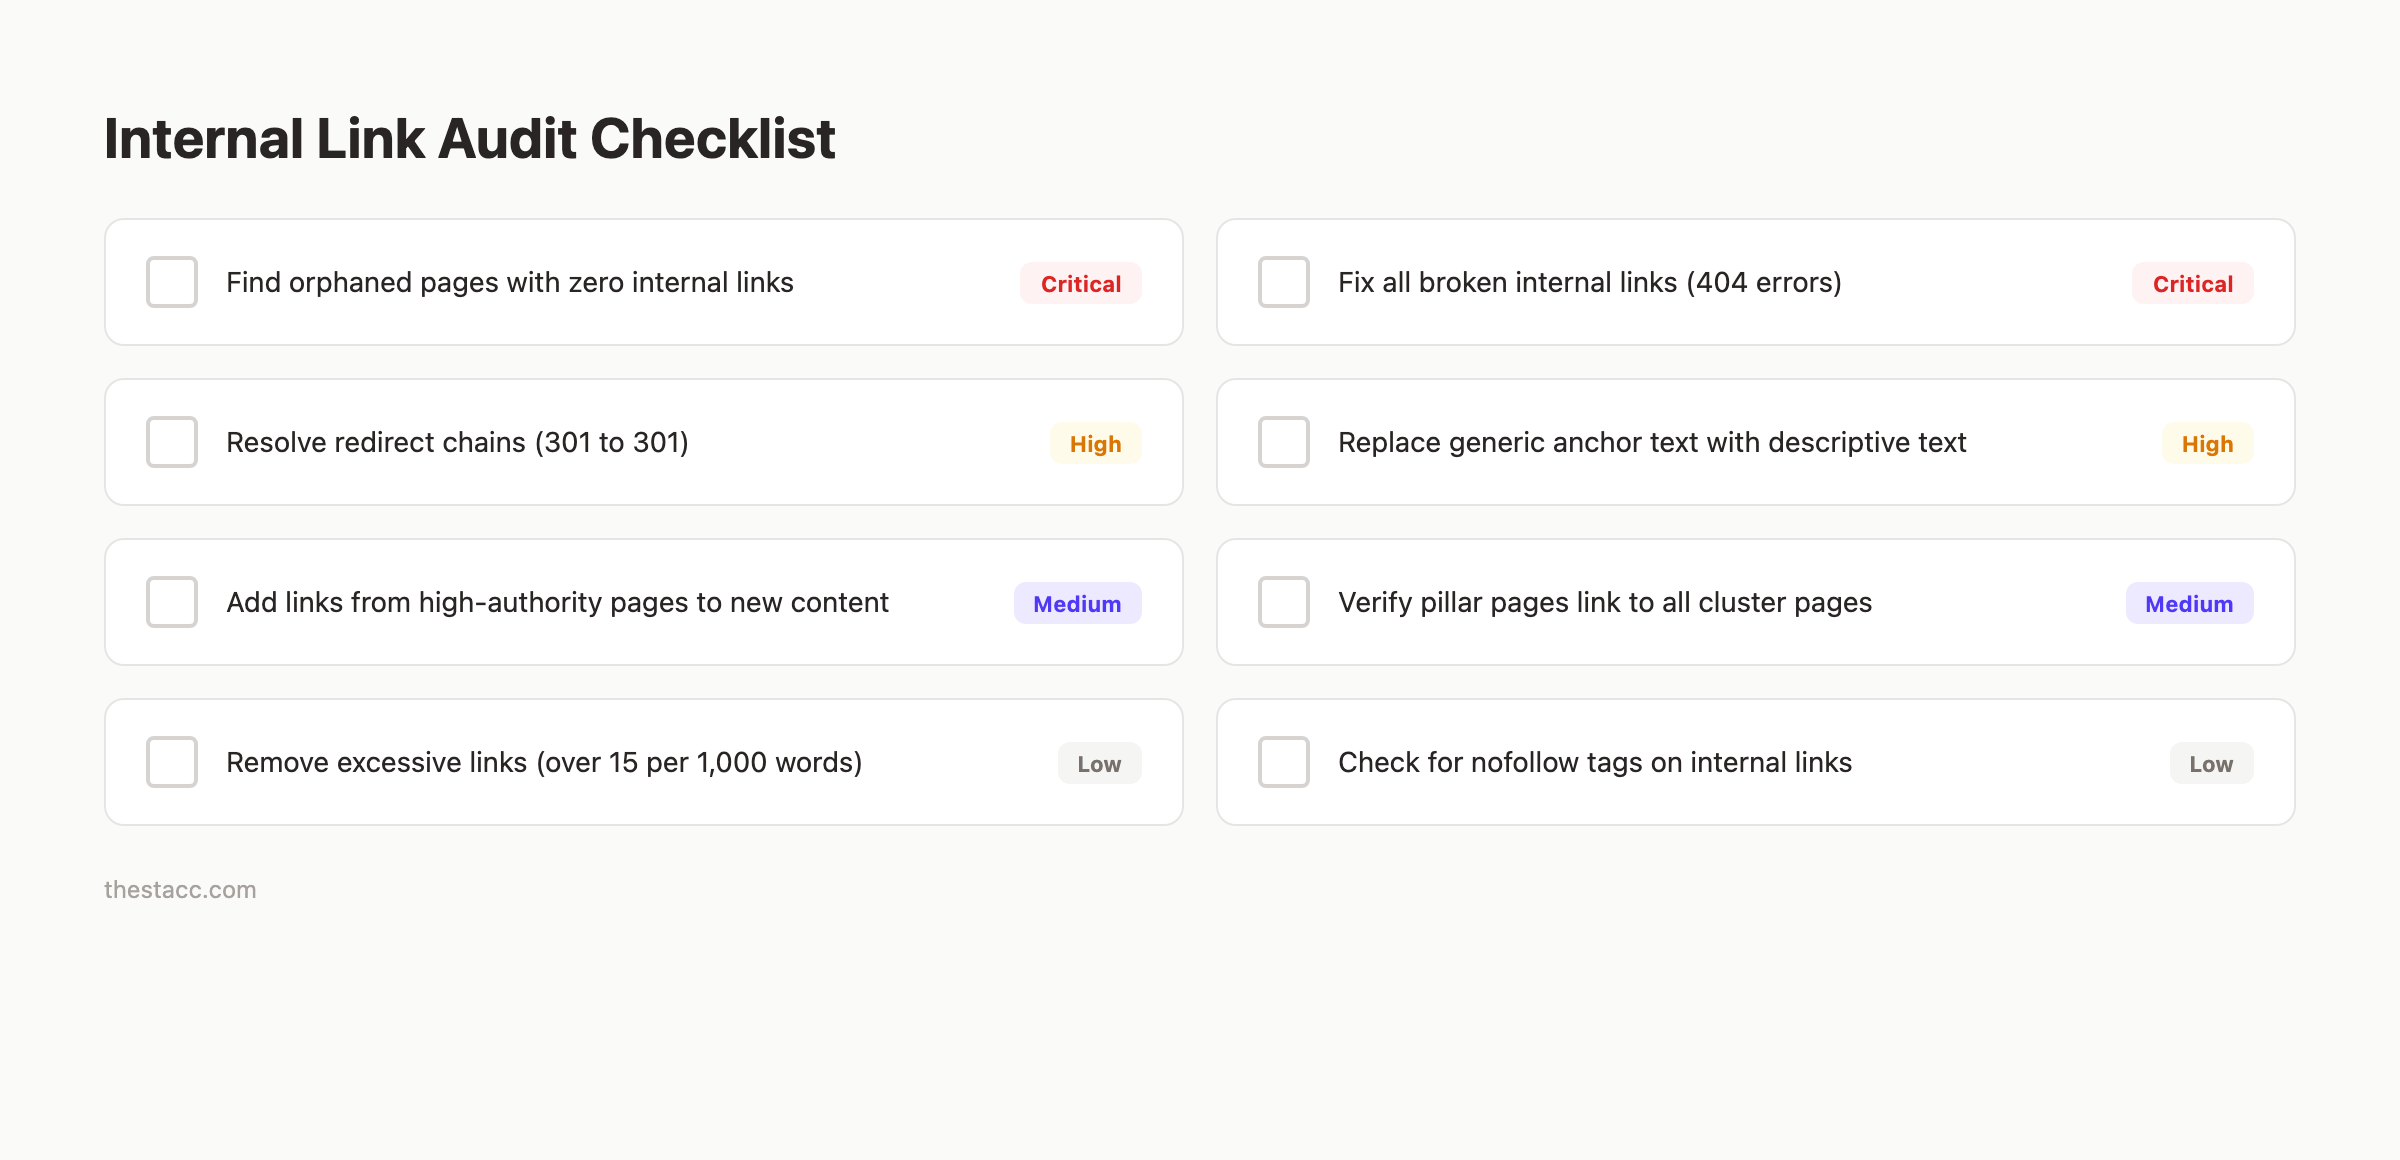Mark resolve redirect chains as complete
The image size is (2400, 1160).
(170, 442)
